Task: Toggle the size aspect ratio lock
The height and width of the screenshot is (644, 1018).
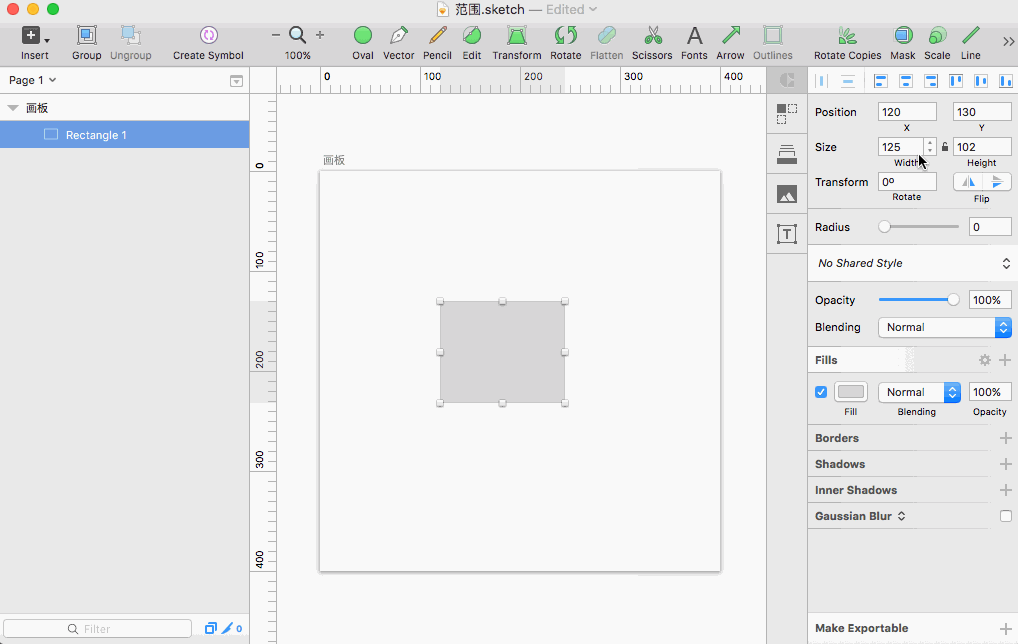Action: click(945, 147)
